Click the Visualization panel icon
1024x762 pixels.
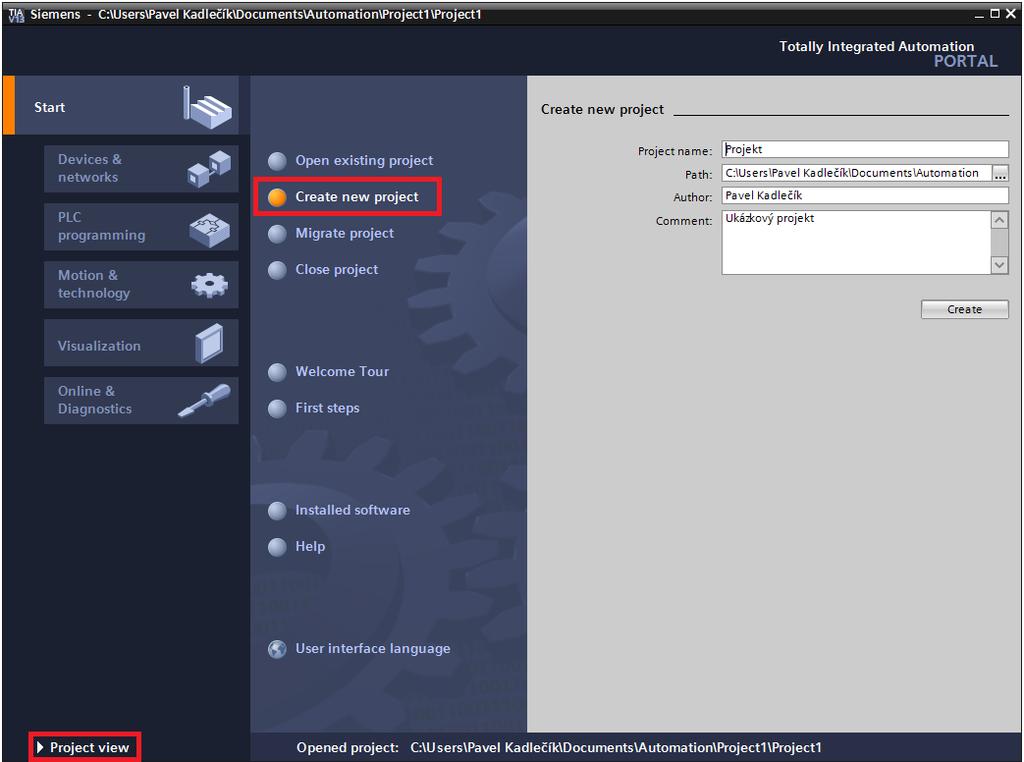coord(209,343)
